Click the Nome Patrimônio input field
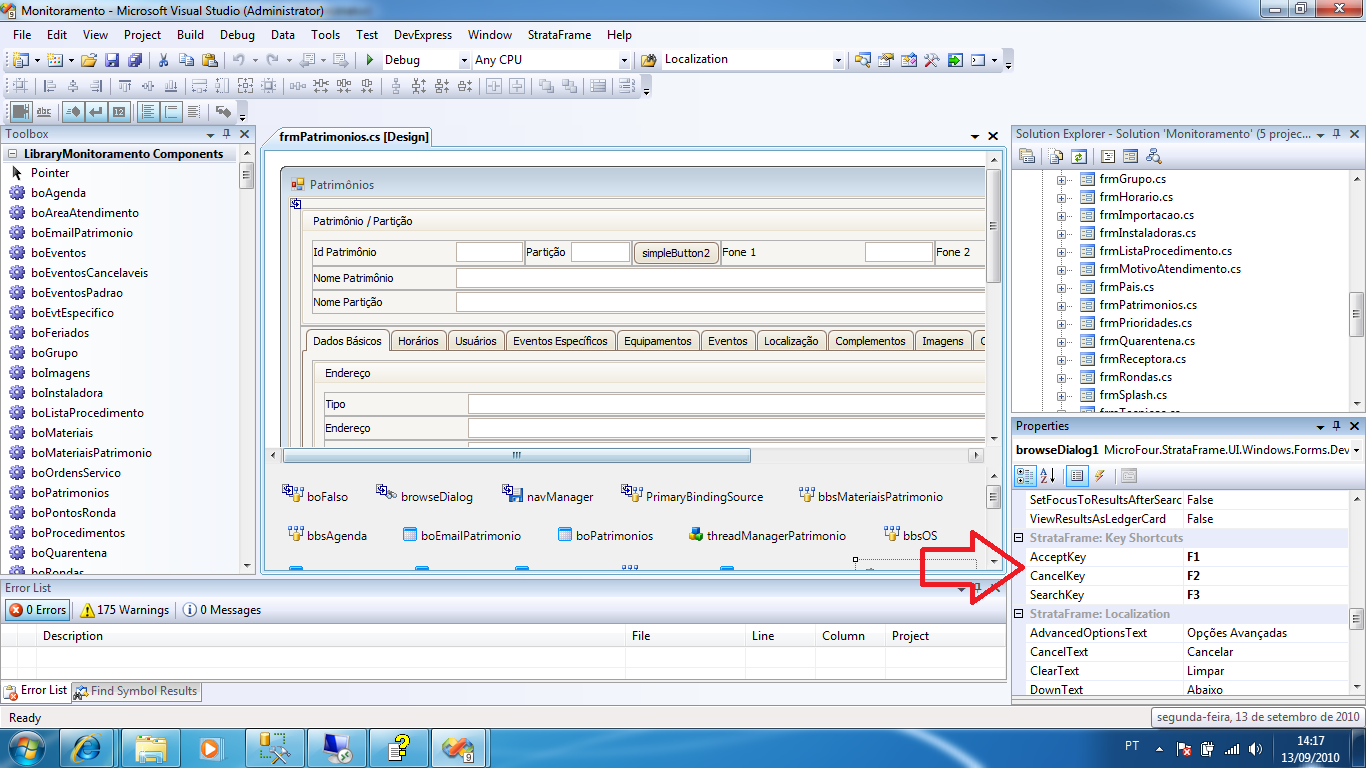Image resolution: width=1366 pixels, height=768 pixels. (x=720, y=278)
